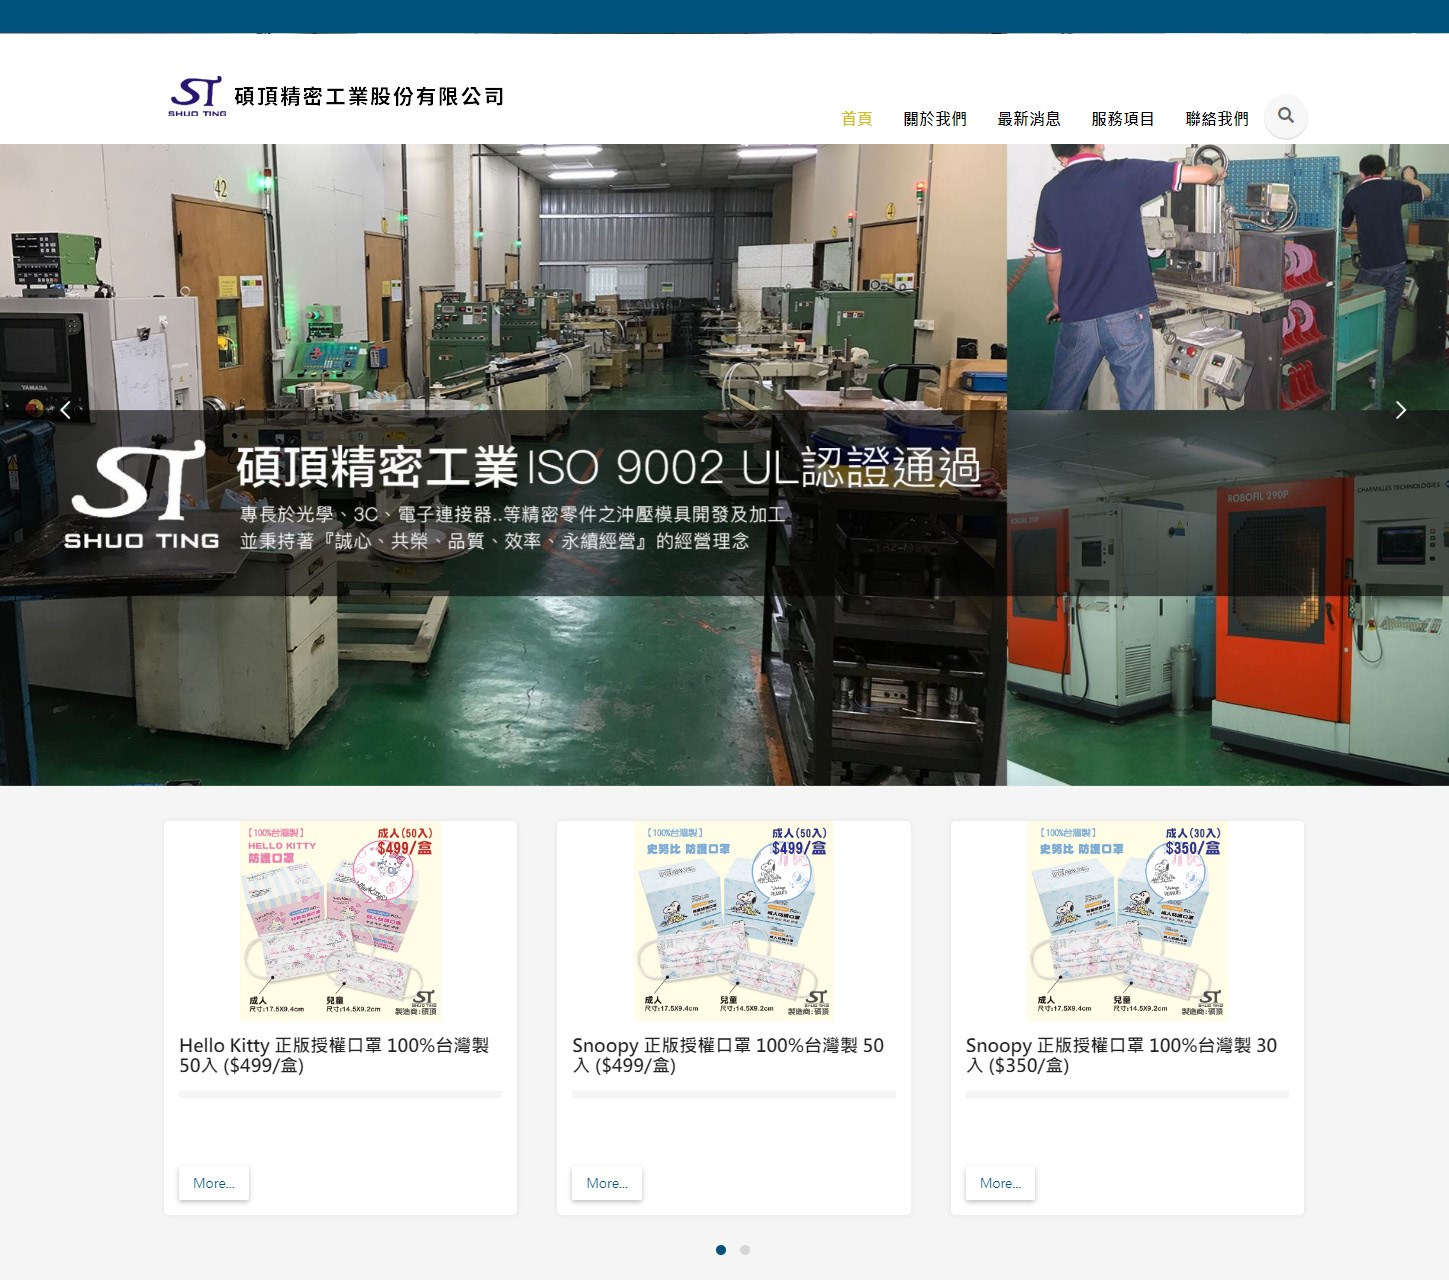Click the white Shuo Ting logo on the banner
The height and width of the screenshot is (1280, 1449).
point(141,496)
